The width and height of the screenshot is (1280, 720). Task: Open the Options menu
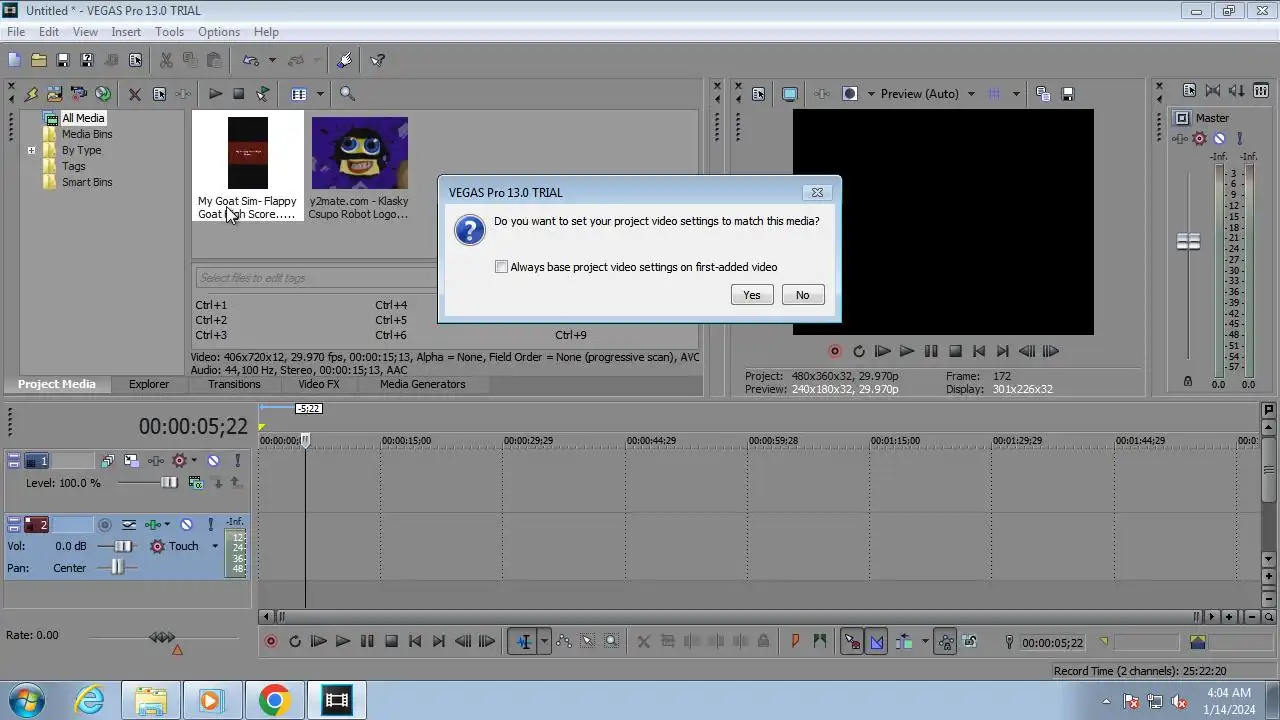point(218,32)
